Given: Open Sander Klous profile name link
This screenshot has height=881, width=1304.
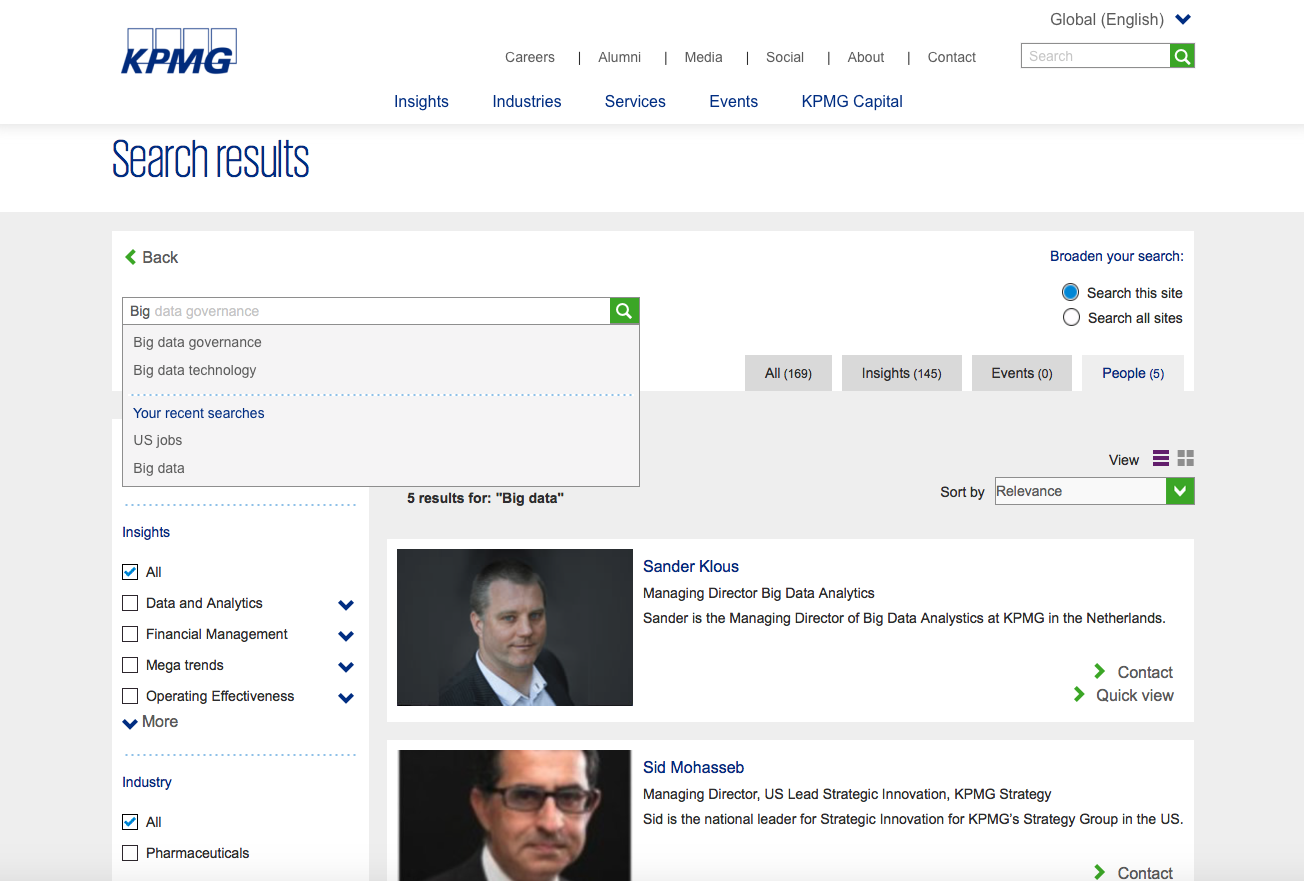Looking at the screenshot, I should [691, 566].
